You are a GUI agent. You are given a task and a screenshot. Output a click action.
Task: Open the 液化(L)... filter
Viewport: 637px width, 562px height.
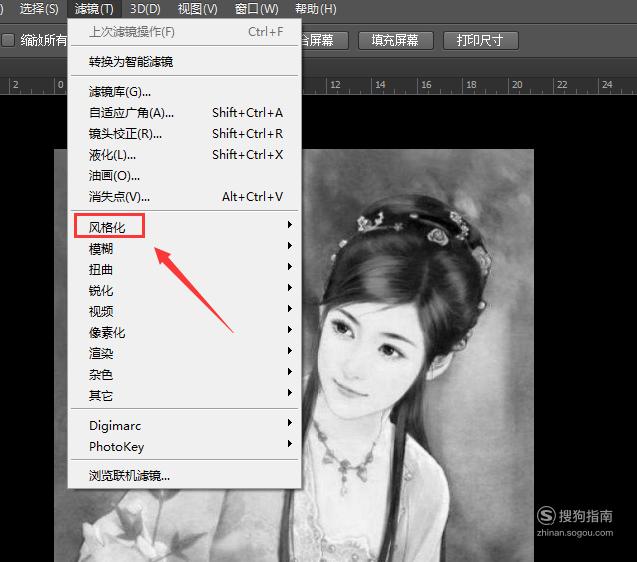pos(185,155)
